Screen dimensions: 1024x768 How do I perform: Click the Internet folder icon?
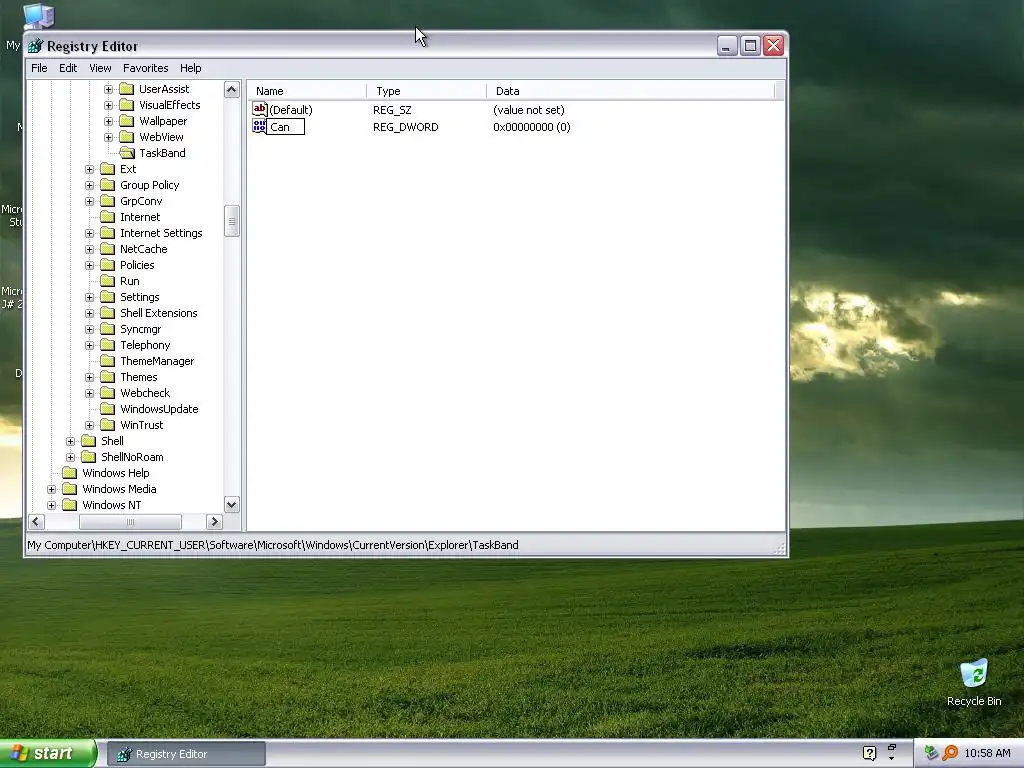(108, 217)
